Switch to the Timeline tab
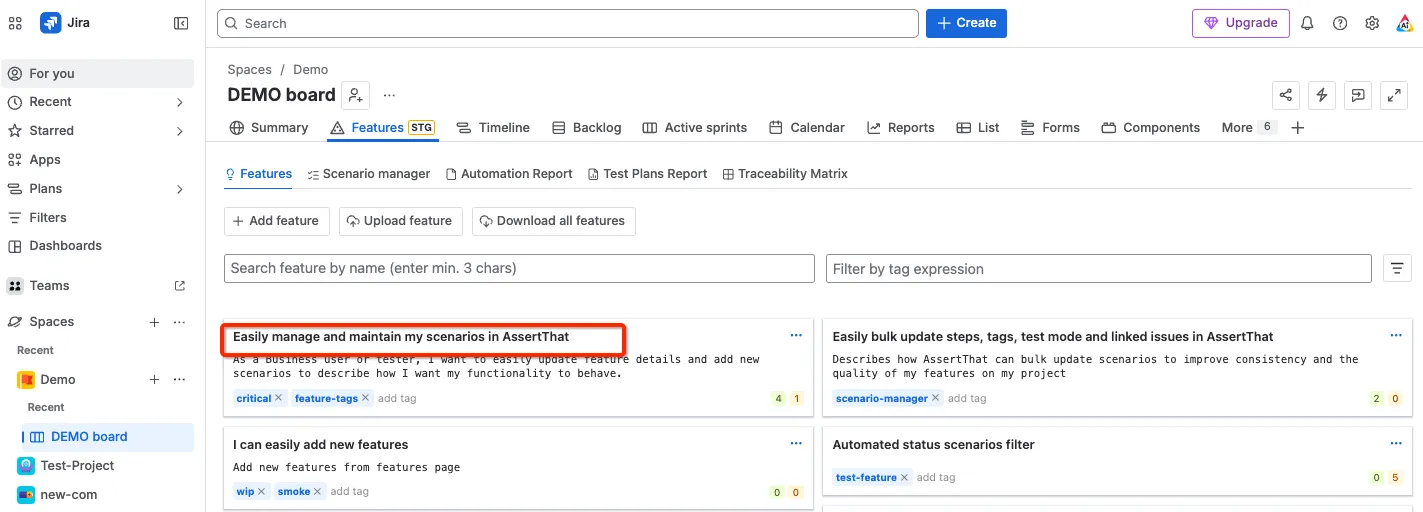The height and width of the screenshot is (512, 1423). point(493,128)
